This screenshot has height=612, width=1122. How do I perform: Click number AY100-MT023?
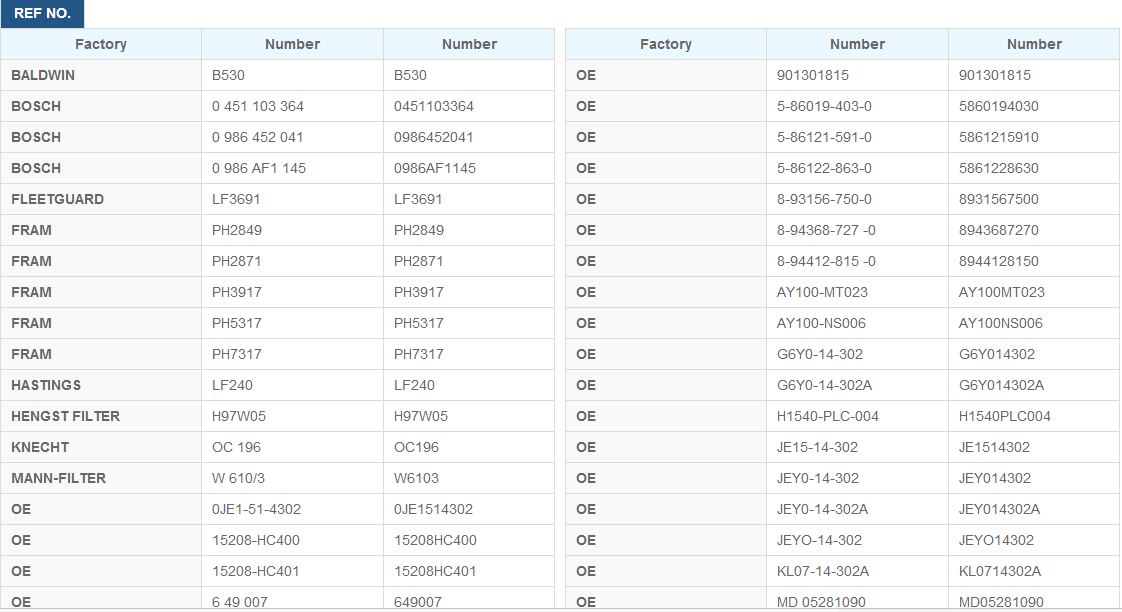[x=822, y=292]
